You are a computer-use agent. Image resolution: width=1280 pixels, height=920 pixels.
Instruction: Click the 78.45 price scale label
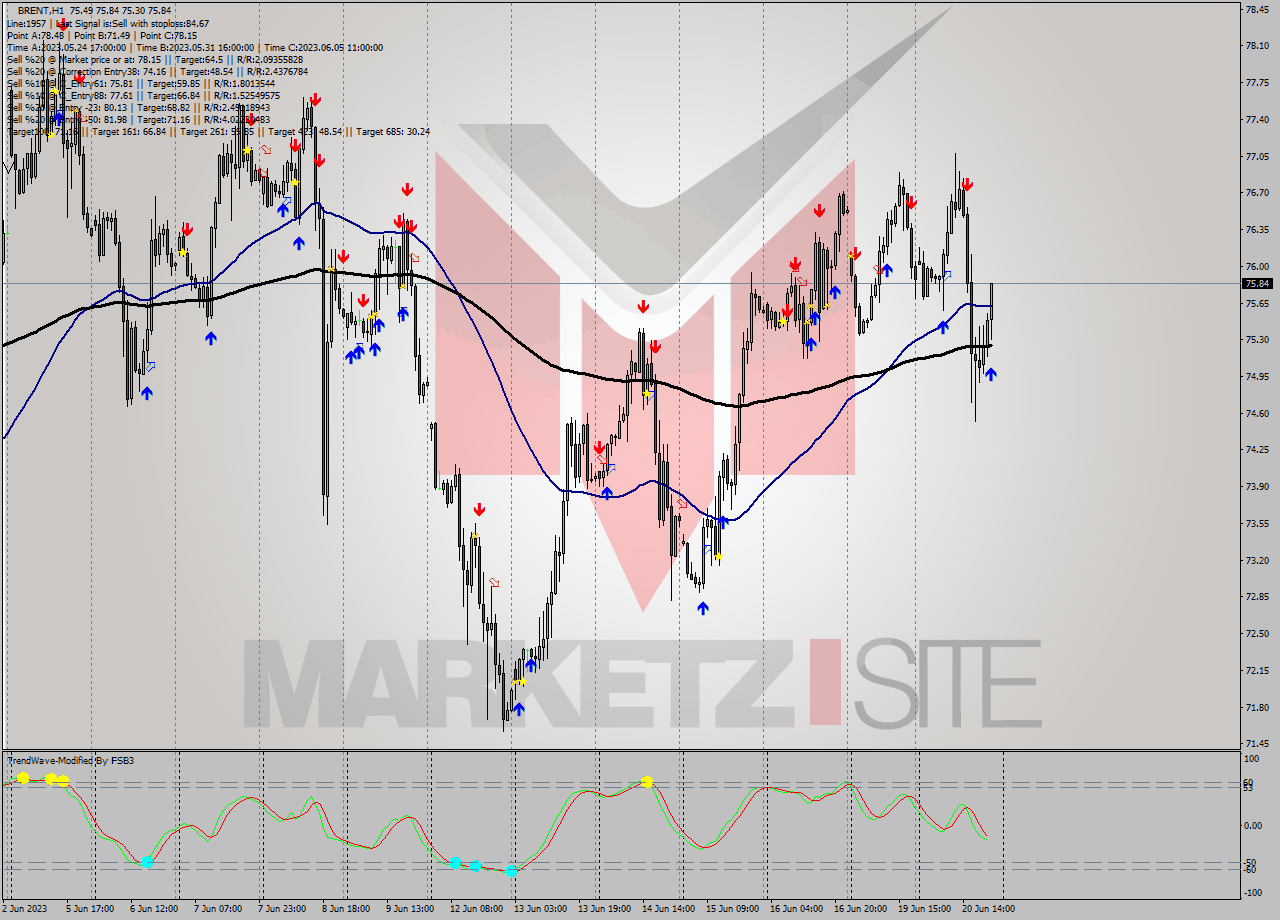click(1257, 9)
